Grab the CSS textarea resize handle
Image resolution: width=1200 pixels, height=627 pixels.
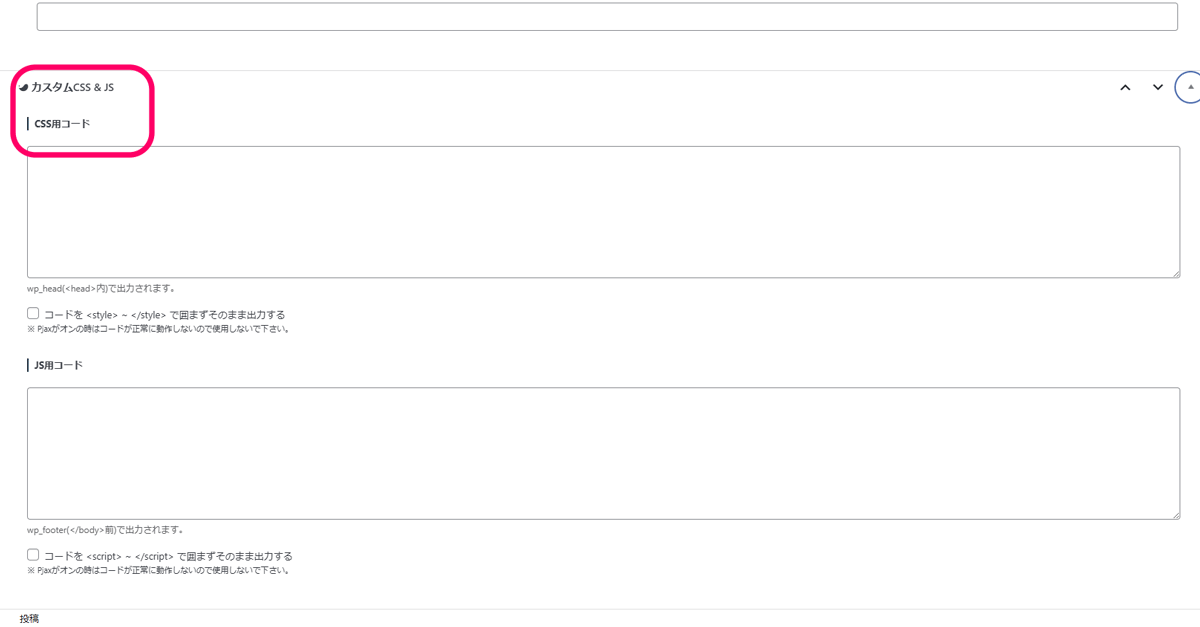coord(1174,272)
